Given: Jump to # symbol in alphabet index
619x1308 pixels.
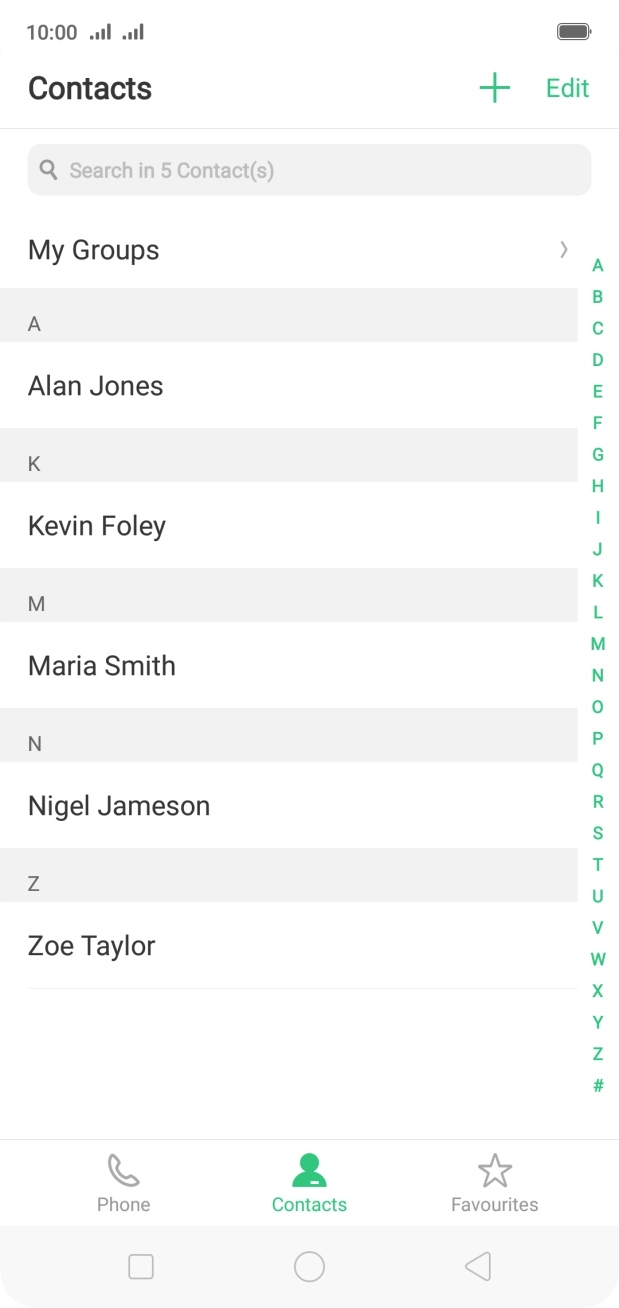Looking at the screenshot, I should coord(598,1085).
